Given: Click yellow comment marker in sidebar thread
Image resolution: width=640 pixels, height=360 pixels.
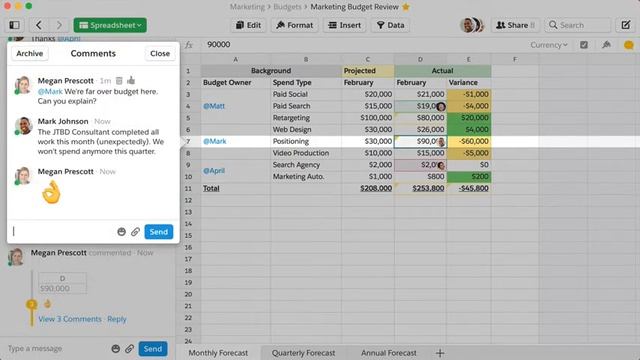Looking at the screenshot, I should [31, 304].
